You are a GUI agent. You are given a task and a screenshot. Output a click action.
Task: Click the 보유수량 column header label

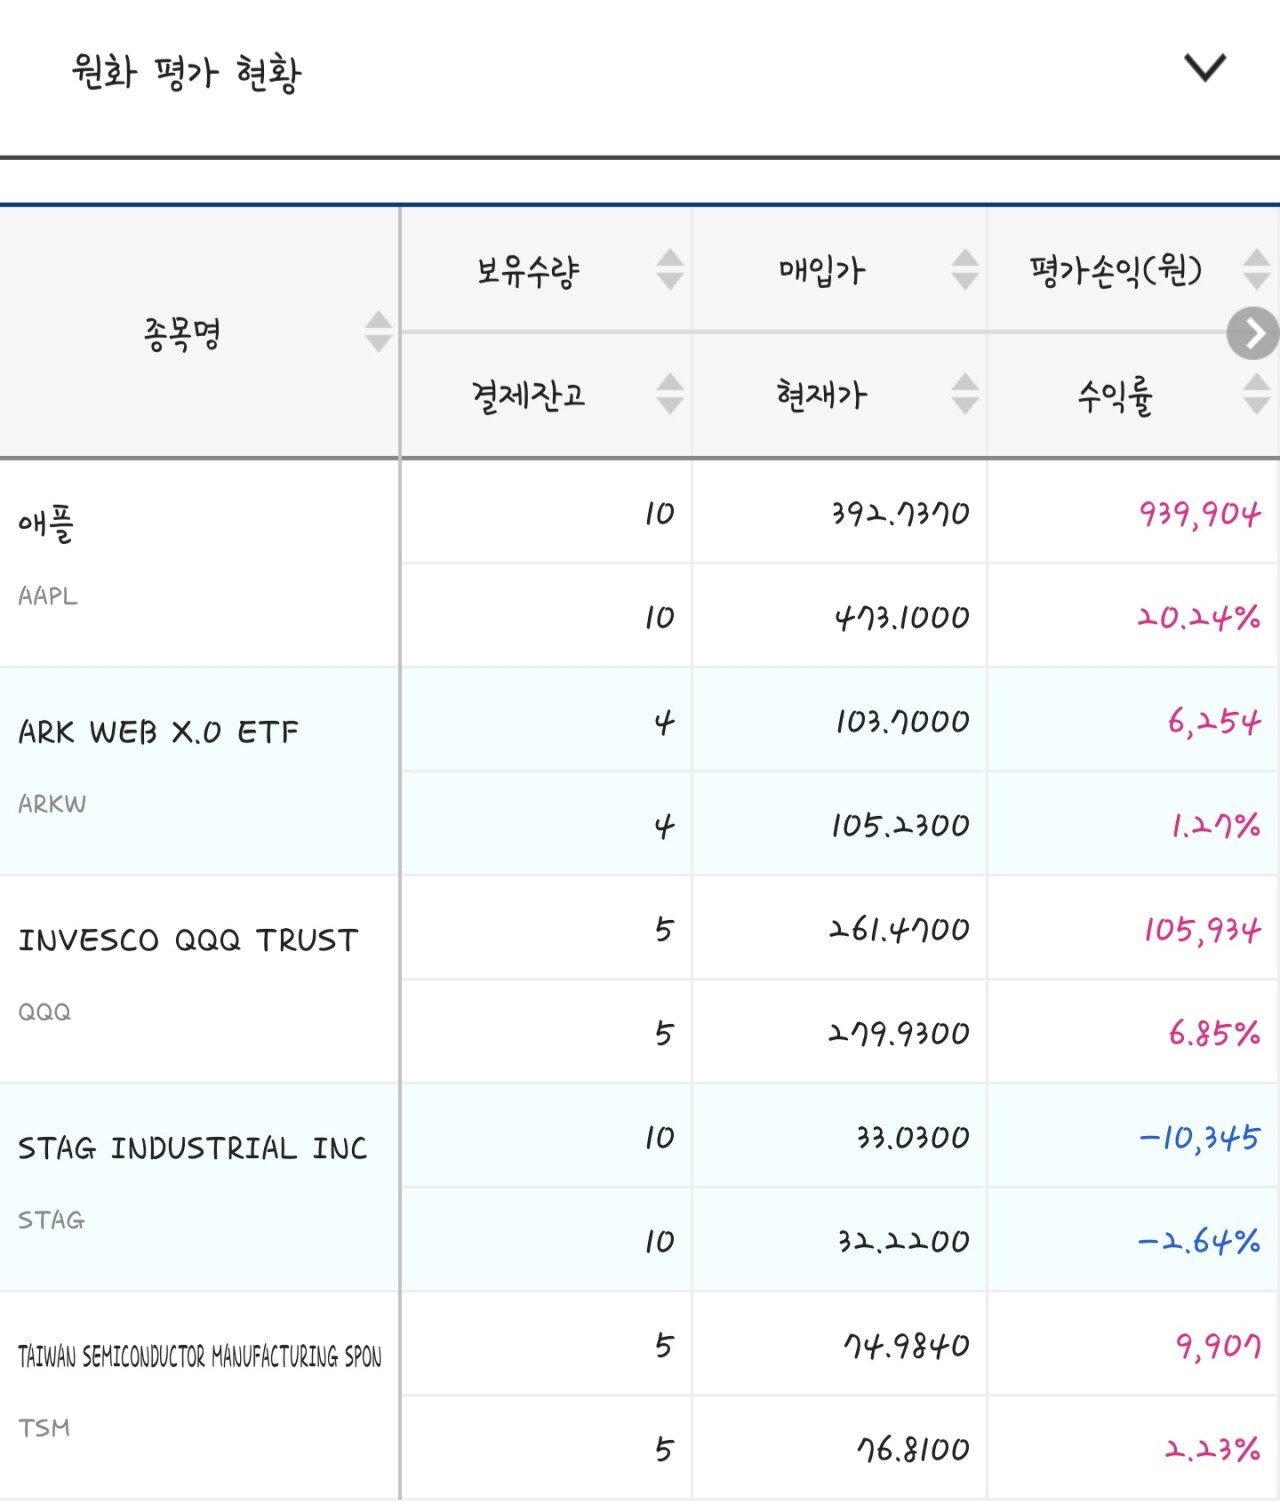(x=527, y=271)
